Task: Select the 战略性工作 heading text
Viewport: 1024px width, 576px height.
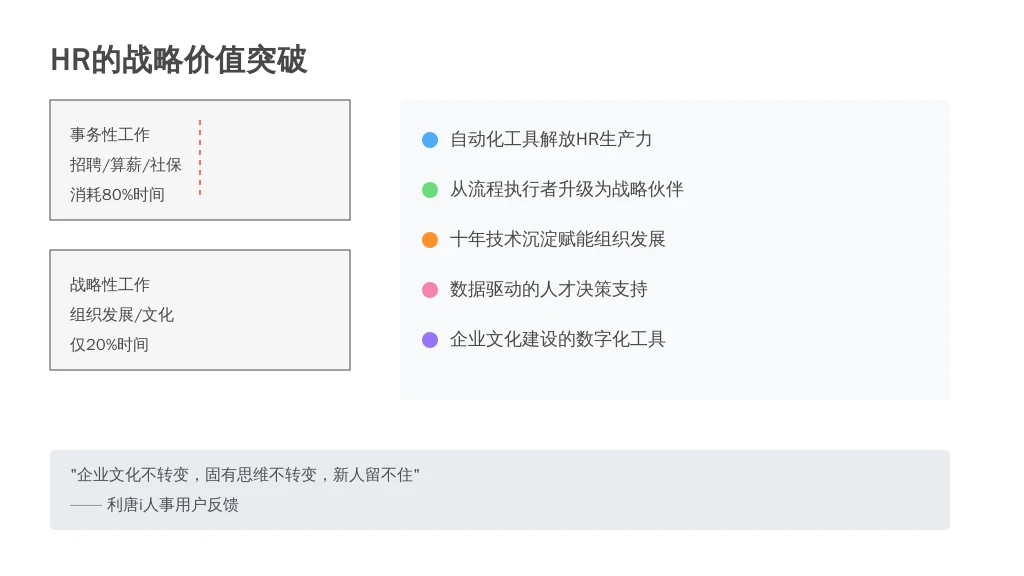Action: (110, 285)
